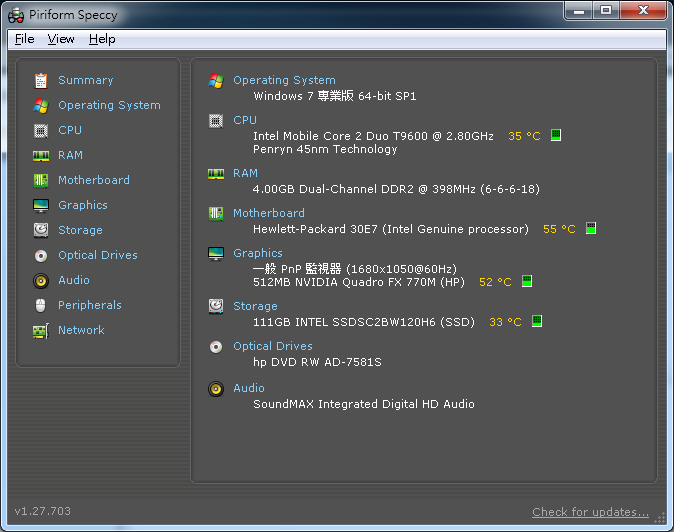Image resolution: width=674 pixels, height=532 pixels.
Task: Click the version v1.27.703 label
Action: tap(43, 511)
